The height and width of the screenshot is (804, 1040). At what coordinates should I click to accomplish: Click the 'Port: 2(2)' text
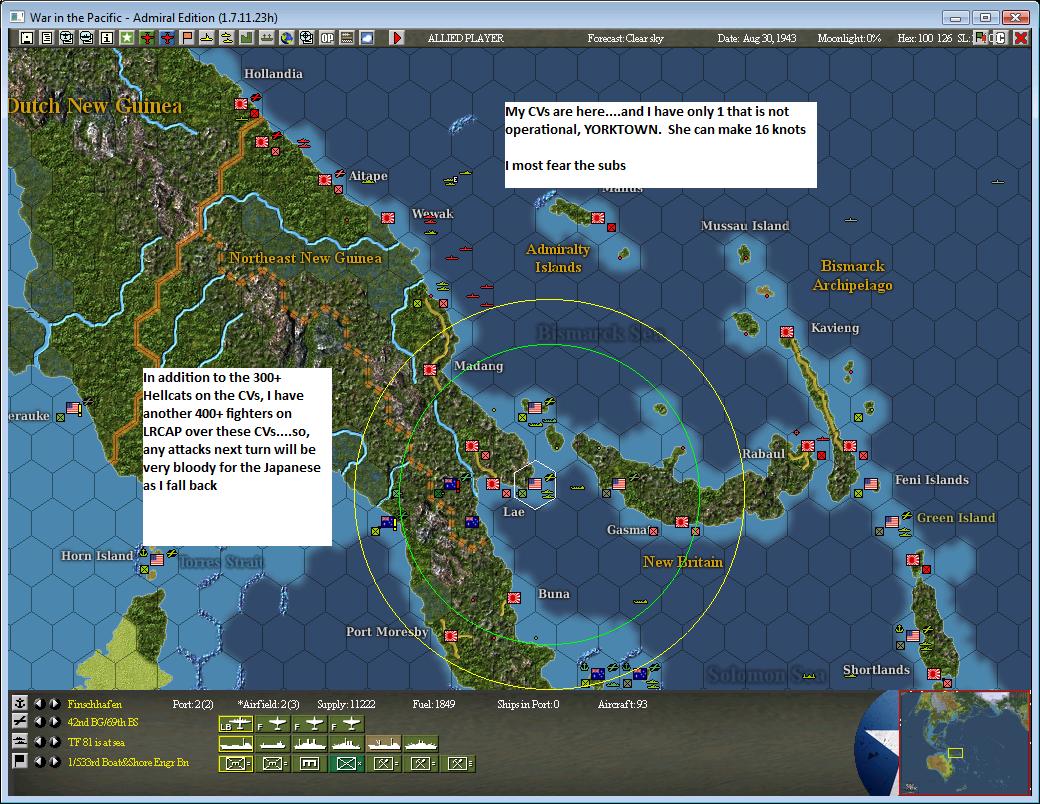coord(193,704)
